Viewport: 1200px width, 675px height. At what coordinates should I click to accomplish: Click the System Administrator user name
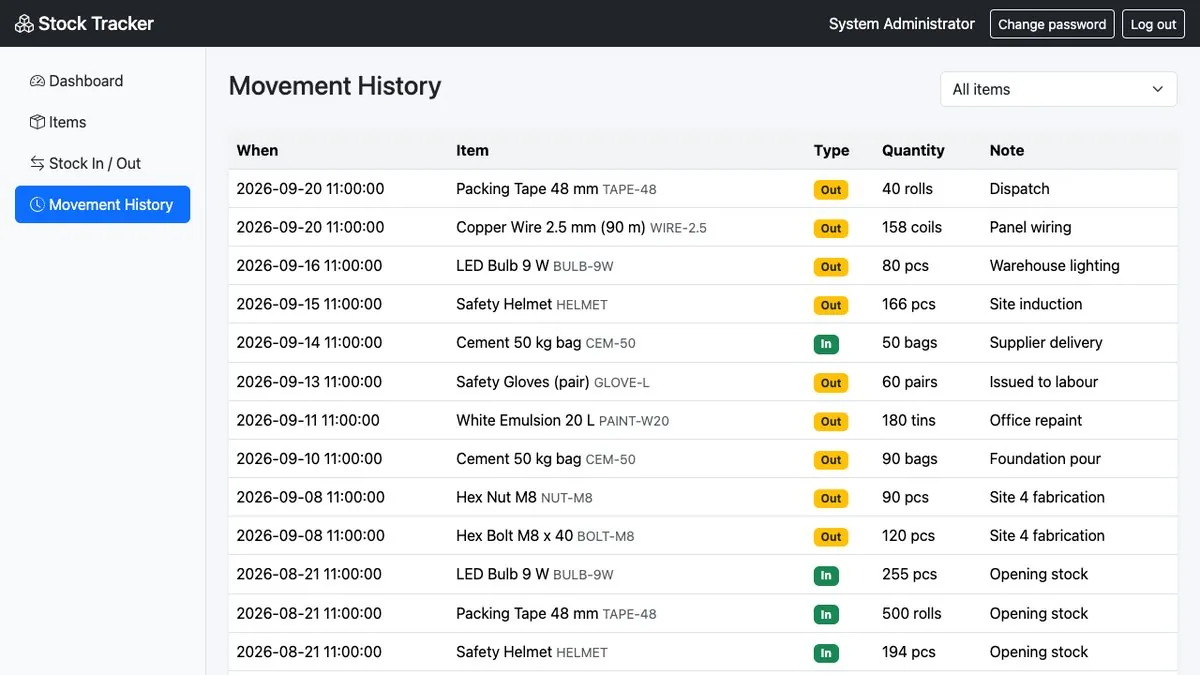[901, 24]
